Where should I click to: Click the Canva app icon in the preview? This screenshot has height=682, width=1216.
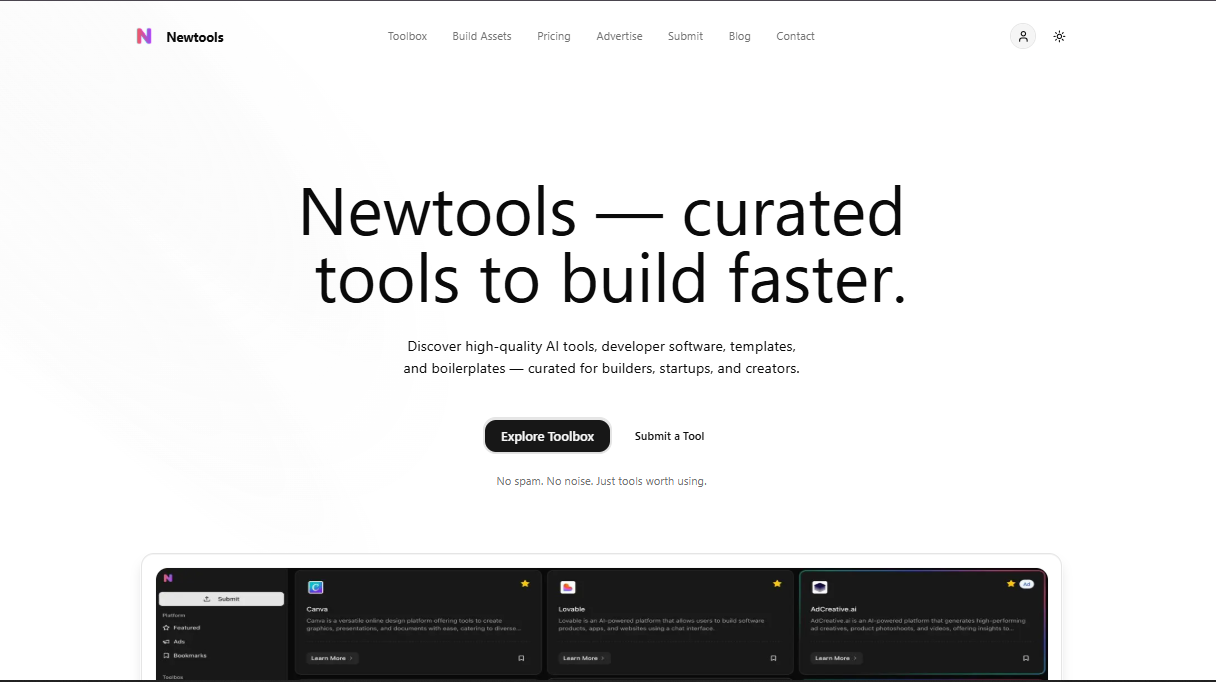(x=316, y=587)
